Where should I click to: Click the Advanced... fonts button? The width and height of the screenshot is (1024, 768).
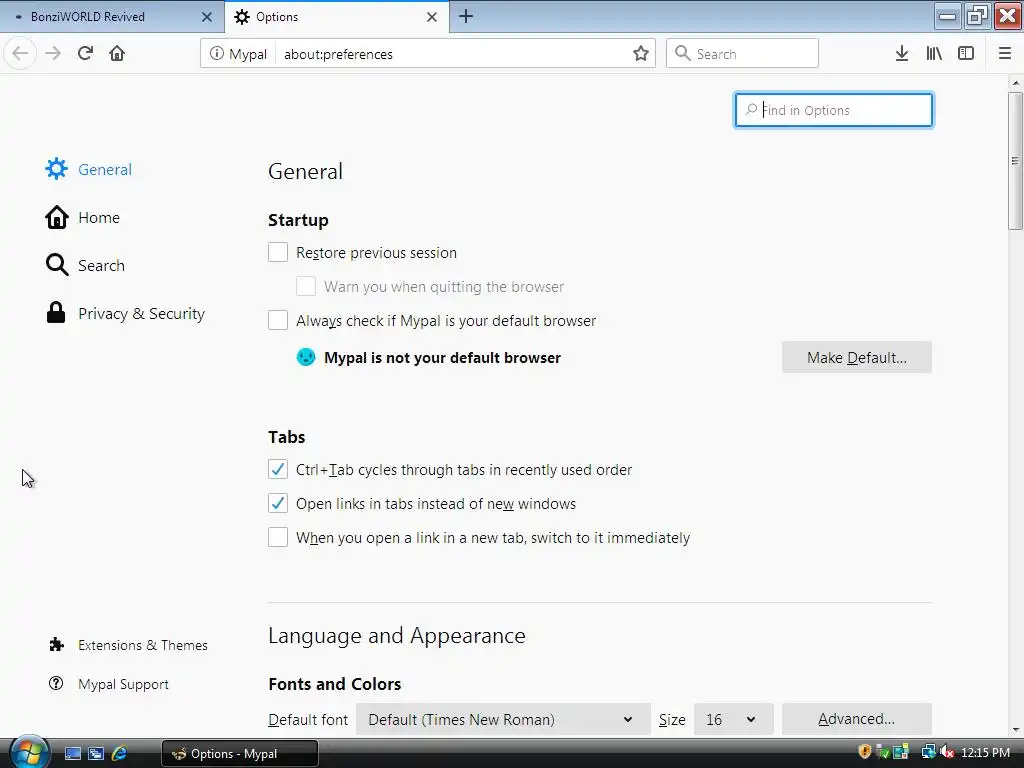coord(857,719)
